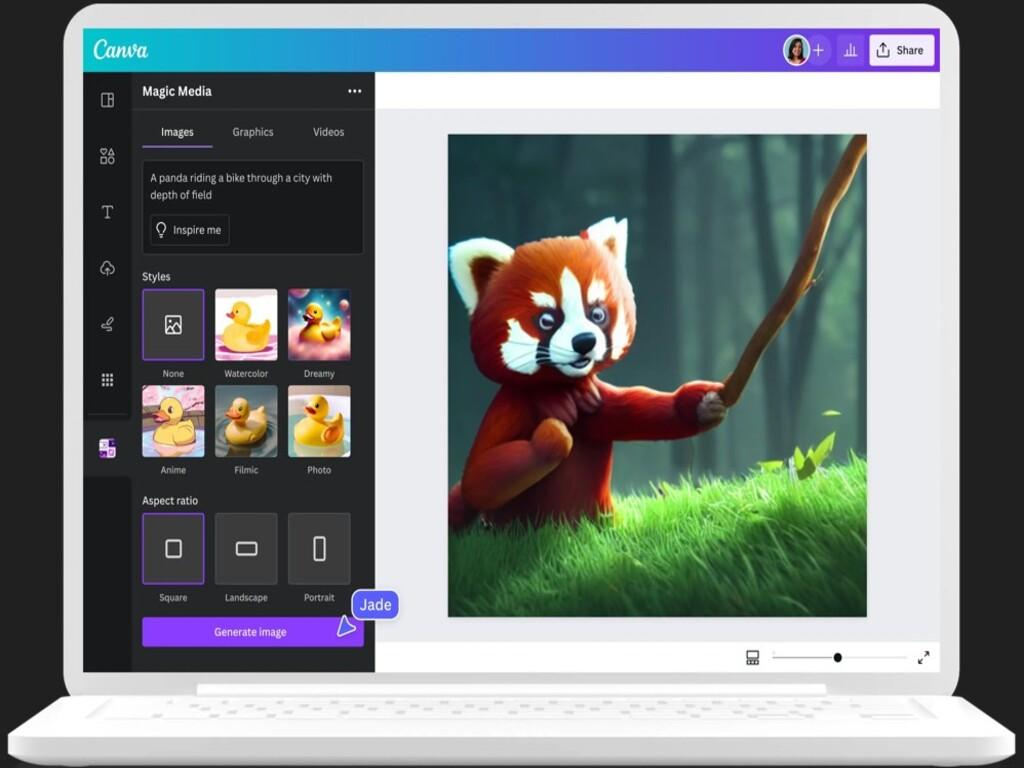Screen dimensions: 1024x768
Task: Select the Portrait aspect ratio
Action: (319, 548)
